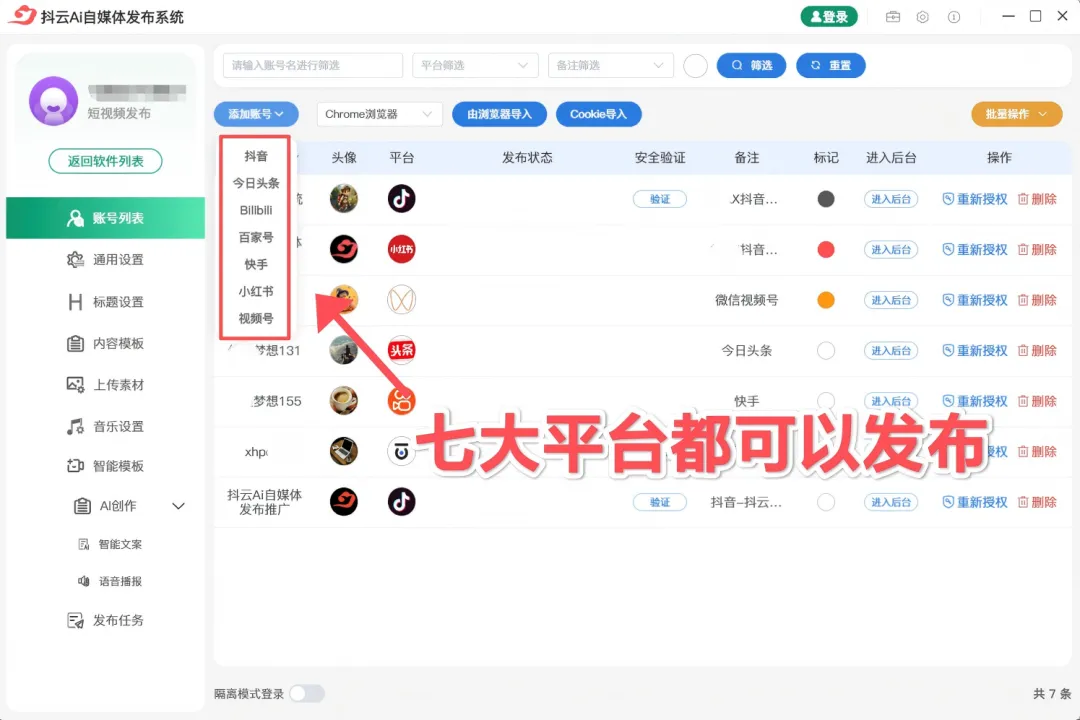Choose 小红书 from the add-account menu
Image resolution: width=1080 pixels, height=720 pixels.
[x=256, y=291]
